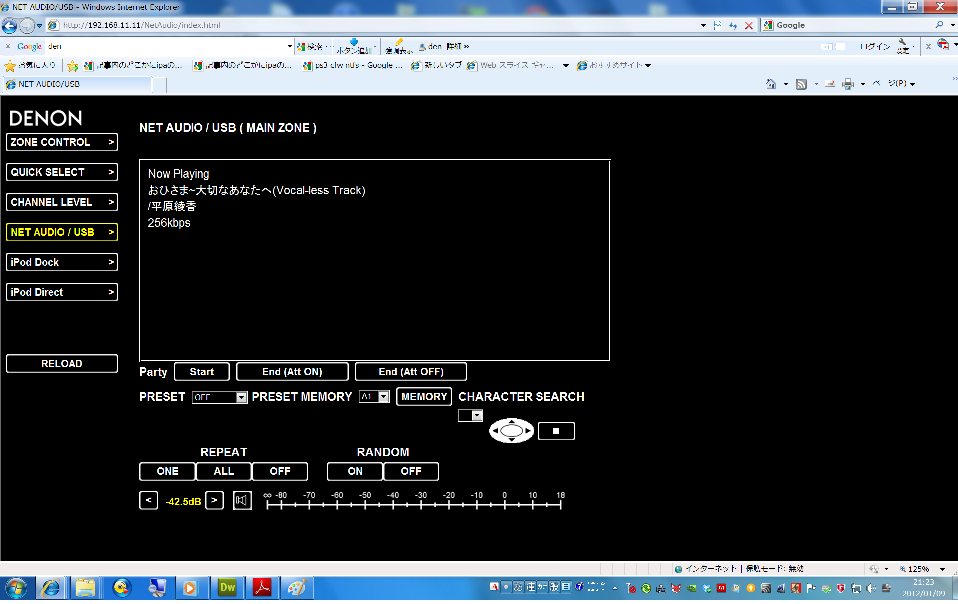Click the compatibility view icon in address bar
The width and height of the screenshot is (958, 604).
click(x=717, y=26)
